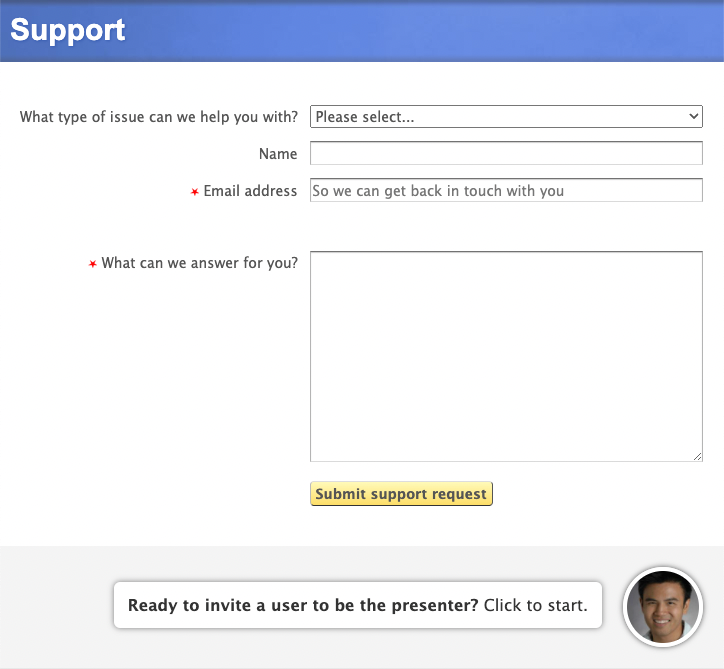Image resolution: width=724 pixels, height=669 pixels.
Task: Click the red asterisk beside "What can we answer"
Action: (x=93, y=265)
